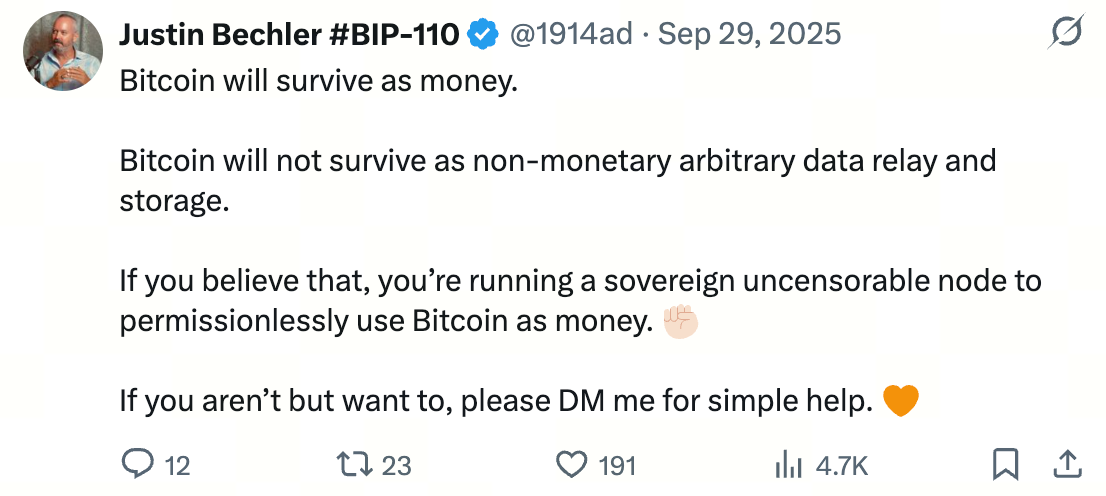This screenshot has width=1106, height=496.
Task: Click the raised fist emoji
Action: point(681,322)
